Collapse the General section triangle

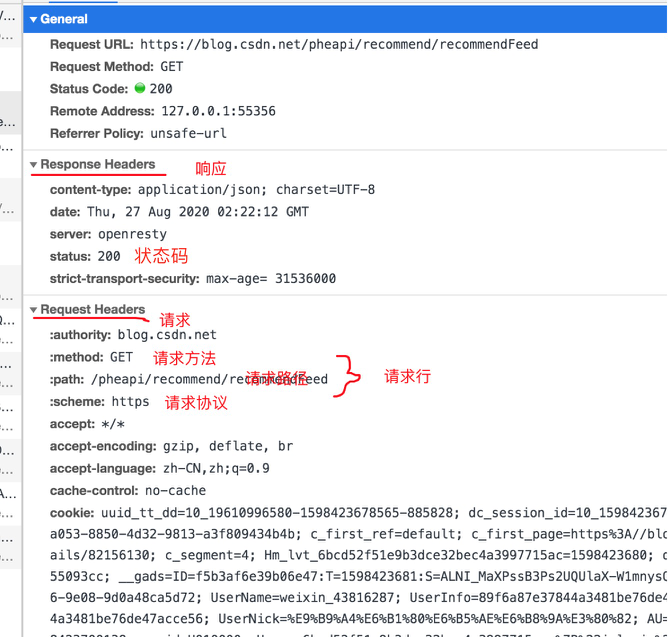tap(33, 19)
